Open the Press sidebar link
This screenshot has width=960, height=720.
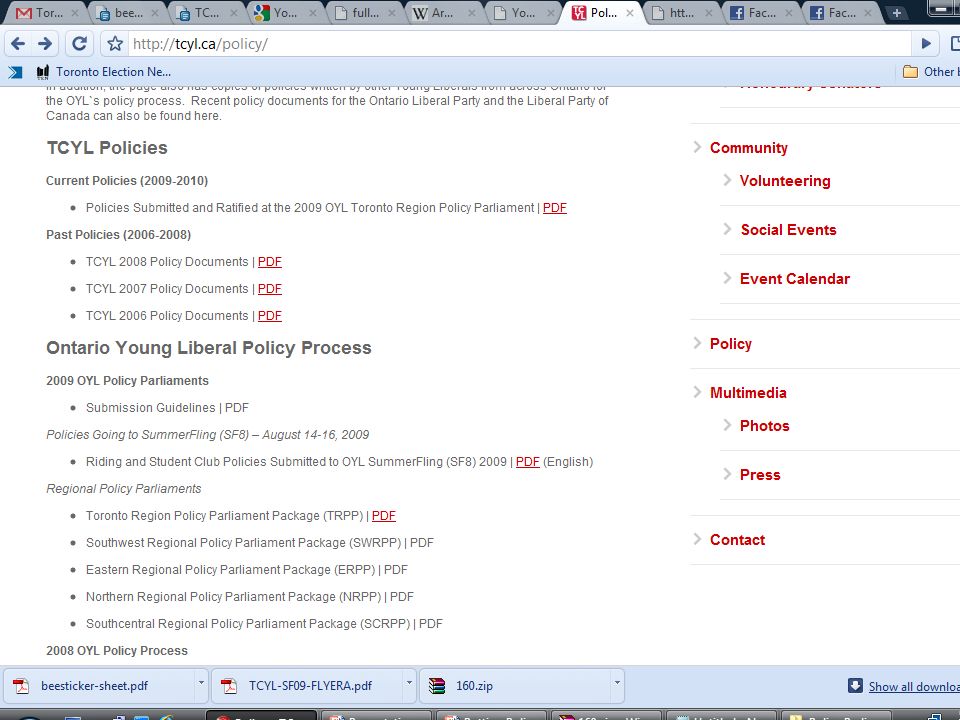760,474
